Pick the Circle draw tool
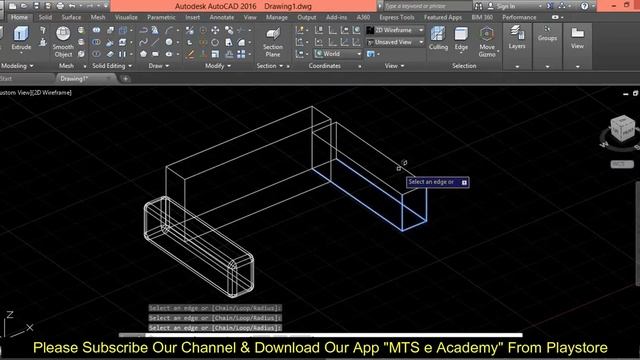 coord(169,42)
